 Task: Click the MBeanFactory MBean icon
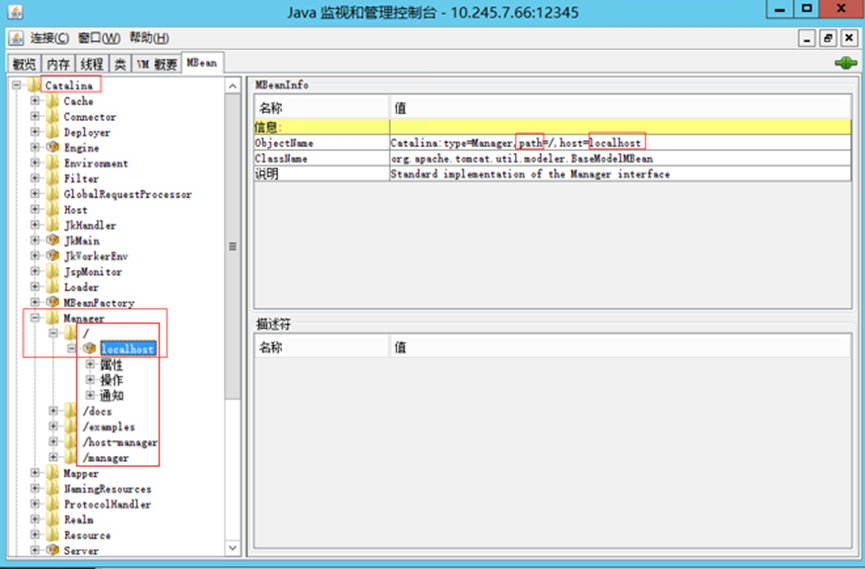53,302
